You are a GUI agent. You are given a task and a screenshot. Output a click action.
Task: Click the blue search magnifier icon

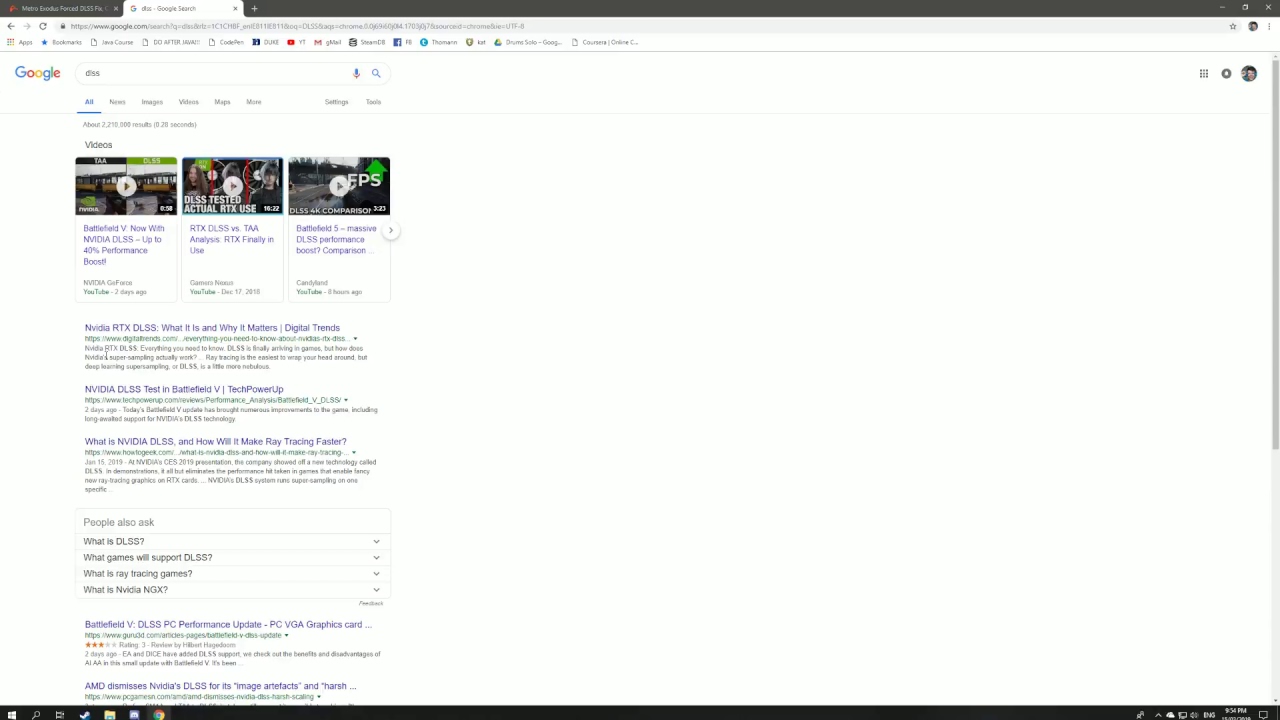click(376, 73)
